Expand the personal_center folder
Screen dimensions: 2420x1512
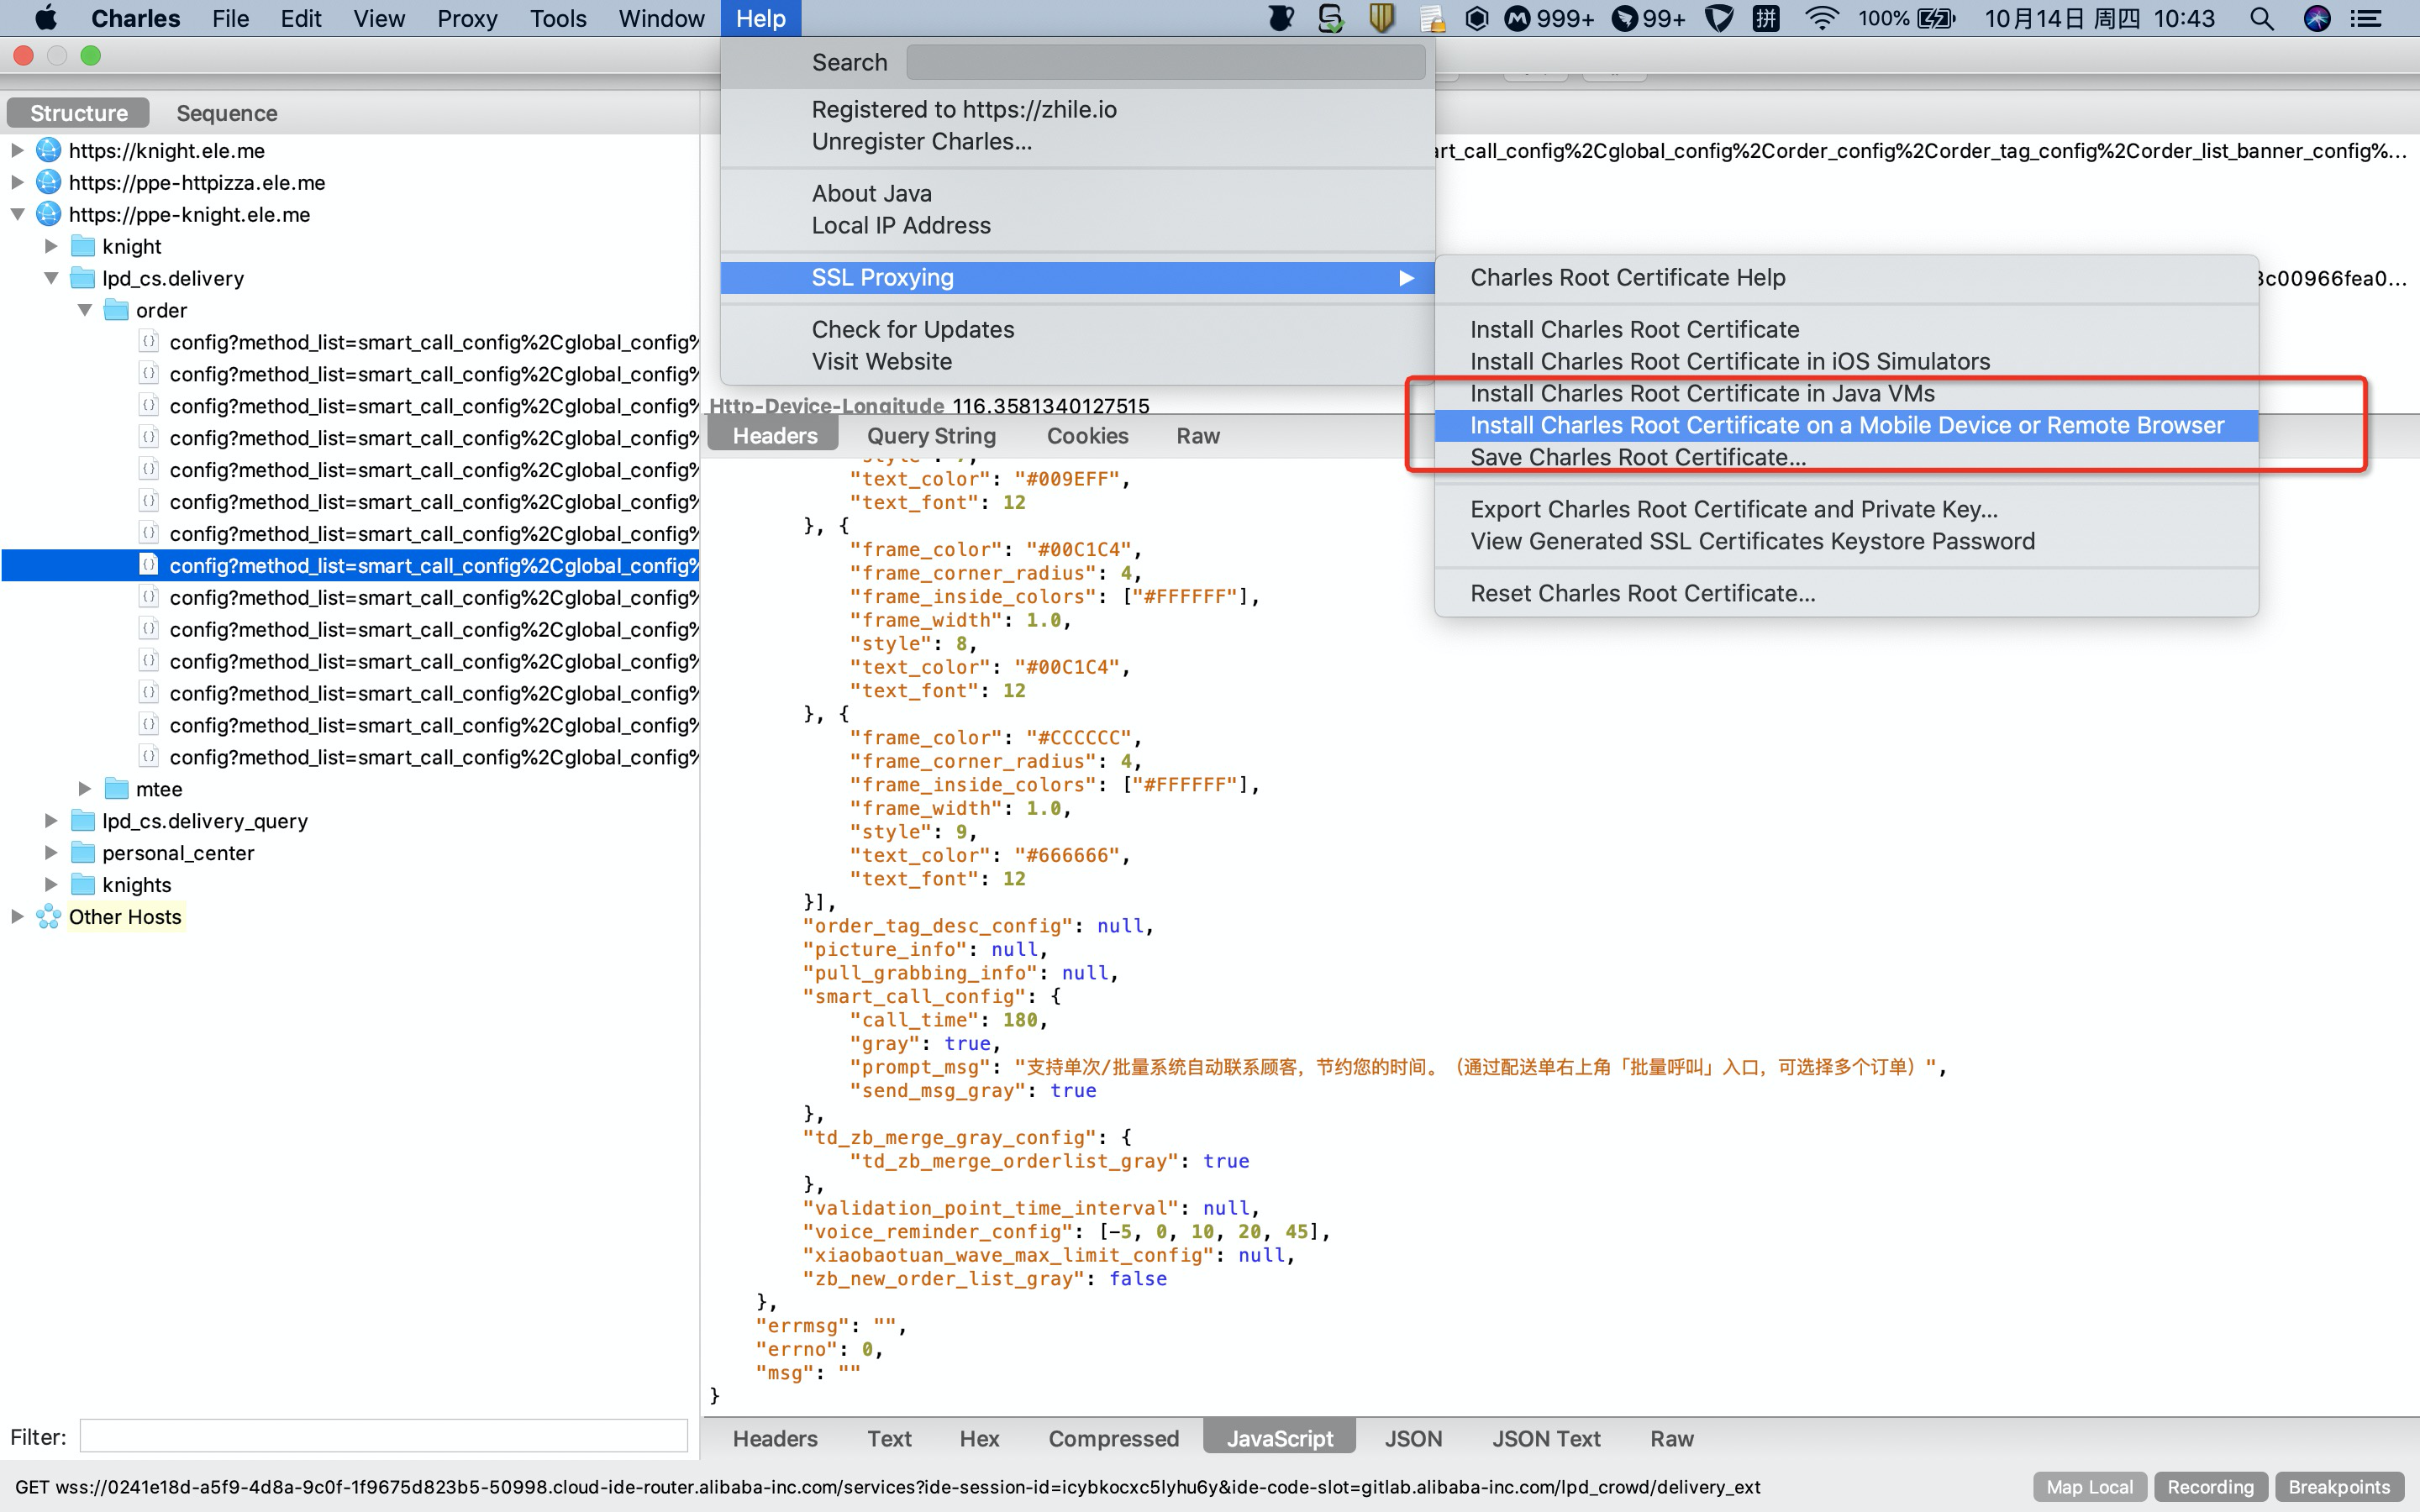51,853
